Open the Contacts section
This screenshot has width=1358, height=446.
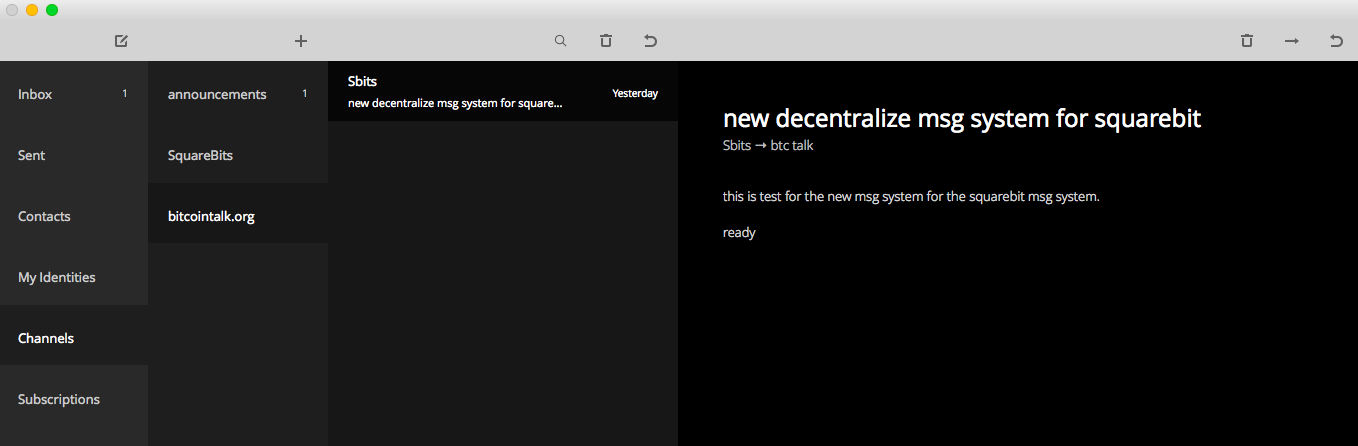pos(74,216)
